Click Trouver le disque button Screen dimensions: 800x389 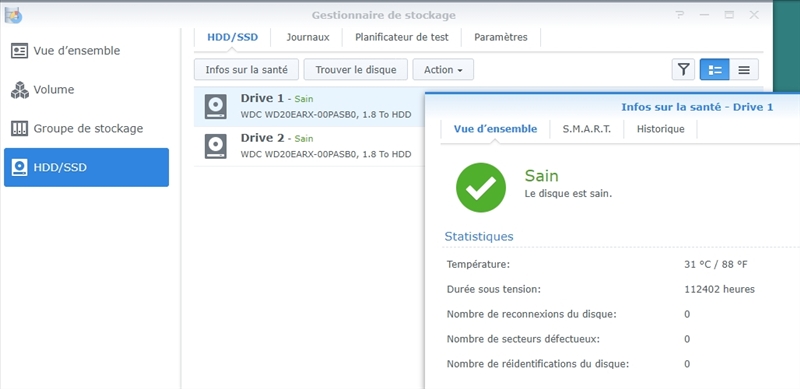pyautogui.click(x=356, y=69)
